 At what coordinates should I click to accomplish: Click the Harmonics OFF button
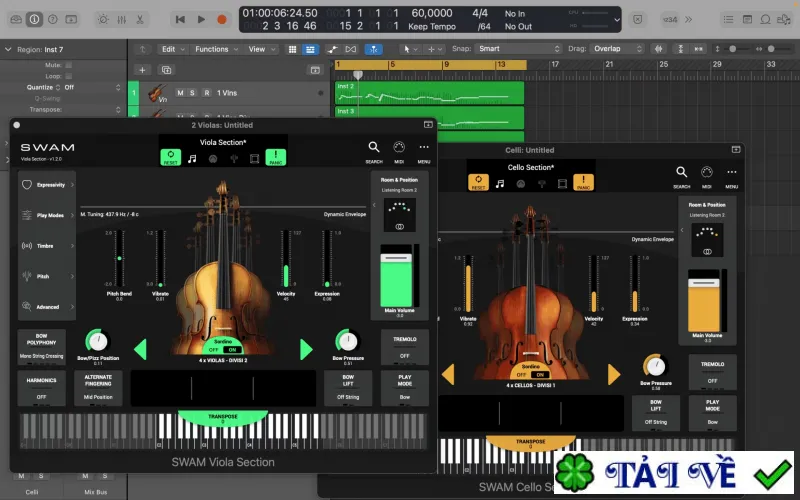41,388
